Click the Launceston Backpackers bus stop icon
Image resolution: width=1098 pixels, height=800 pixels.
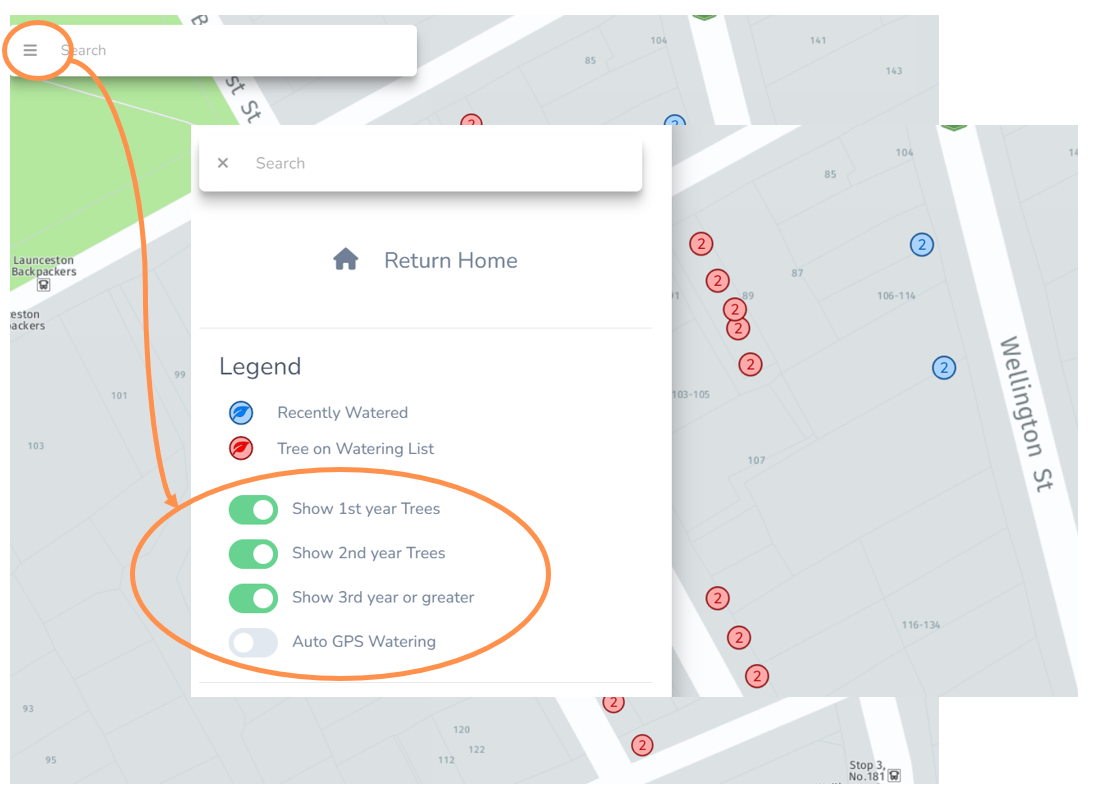[44, 285]
